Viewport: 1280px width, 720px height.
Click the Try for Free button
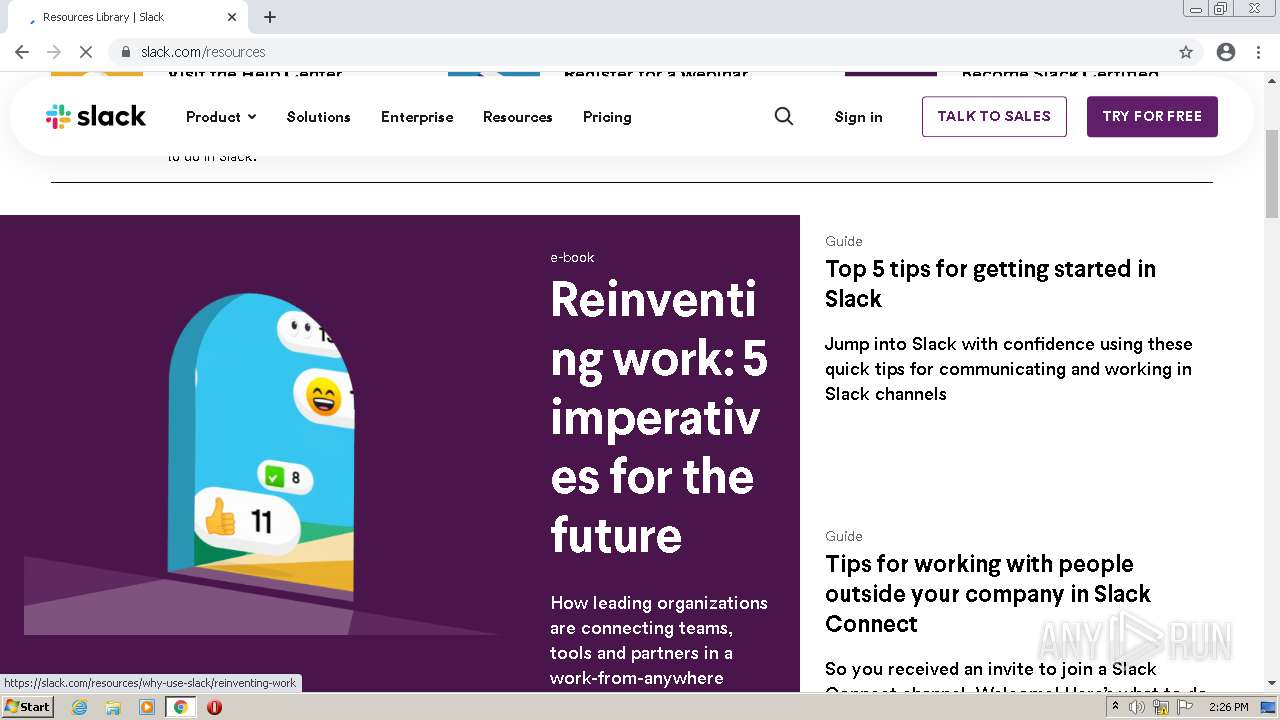(1152, 117)
